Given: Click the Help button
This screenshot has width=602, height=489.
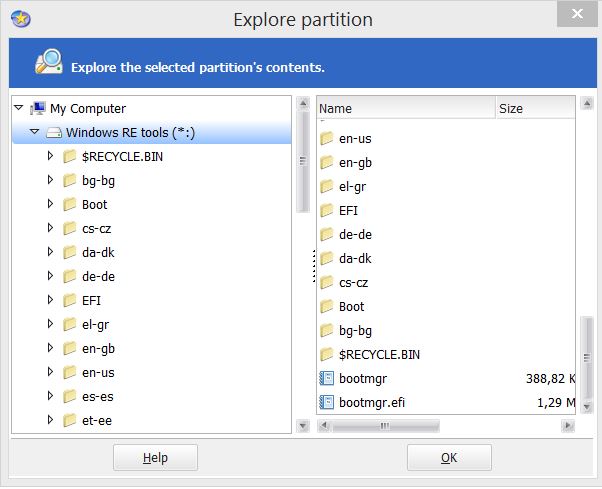Looking at the screenshot, I should pos(155,458).
